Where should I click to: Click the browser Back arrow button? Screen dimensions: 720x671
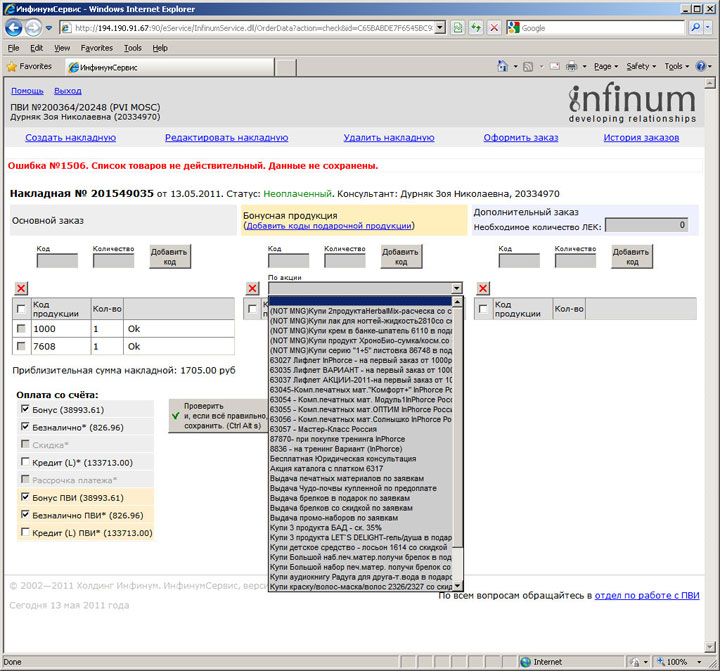pyautogui.click(x=13, y=28)
